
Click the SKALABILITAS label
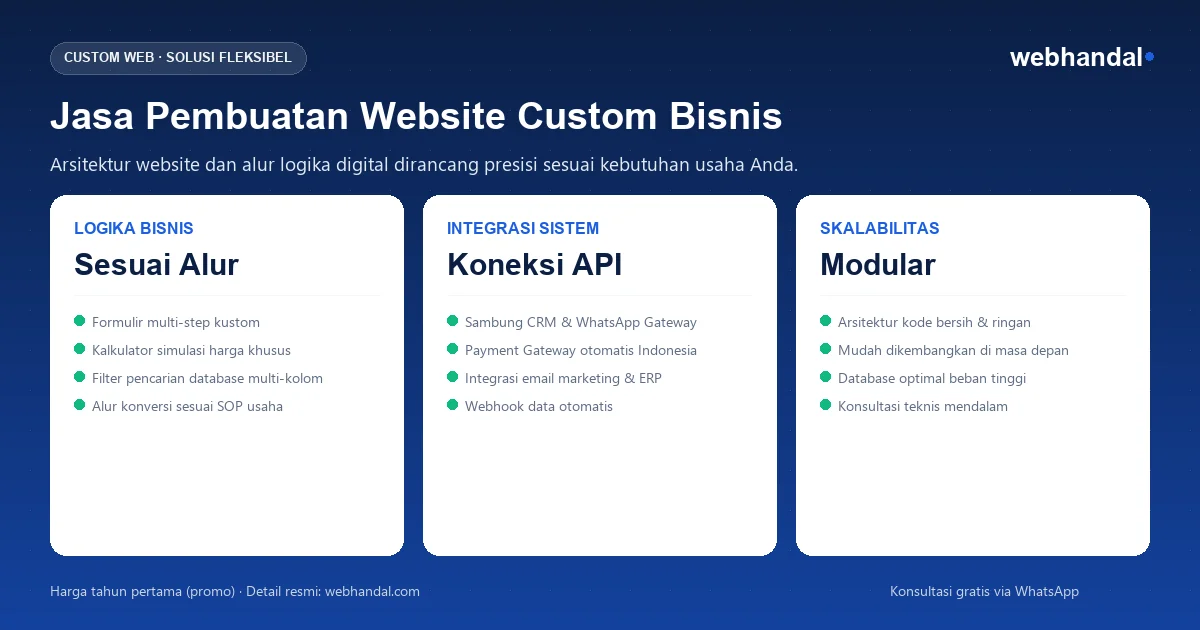coord(880,228)
